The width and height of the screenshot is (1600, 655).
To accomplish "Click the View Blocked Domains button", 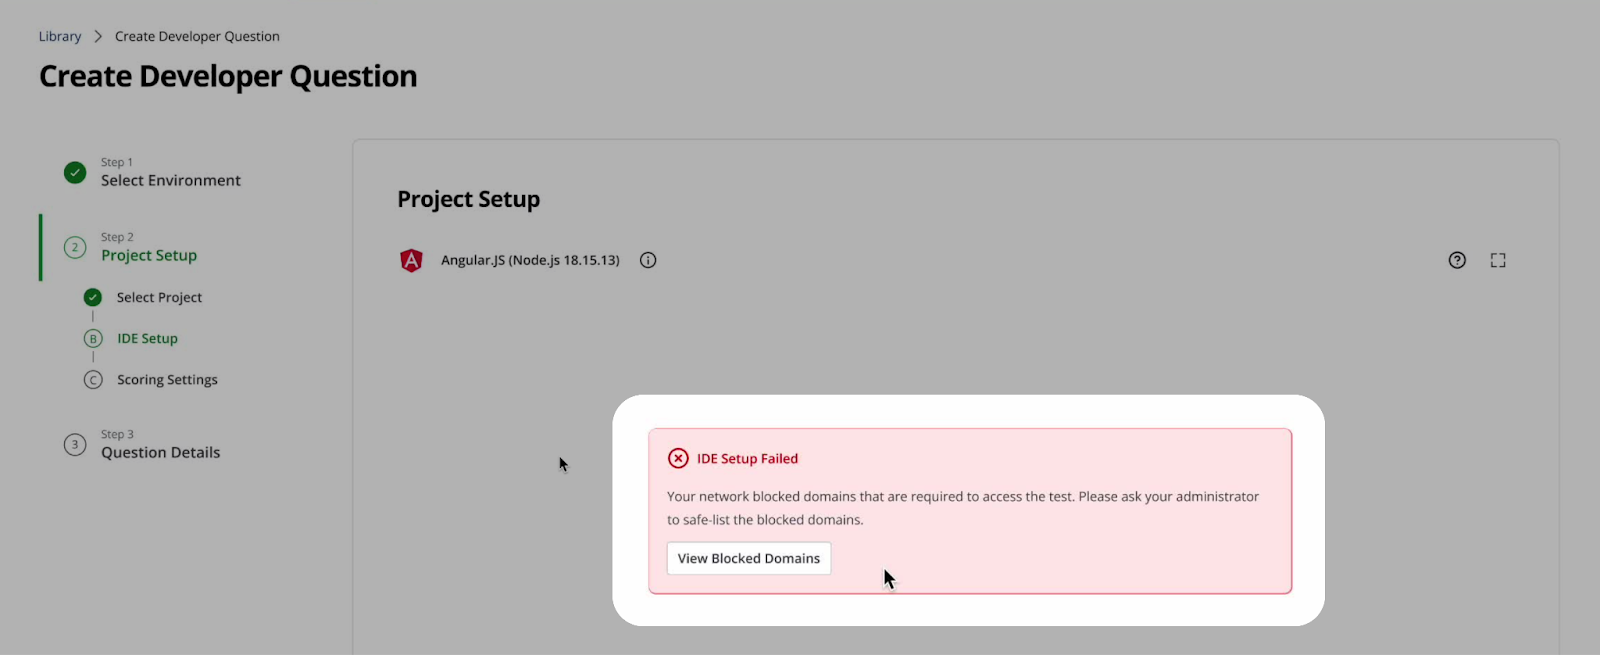I will pos(749,558).
